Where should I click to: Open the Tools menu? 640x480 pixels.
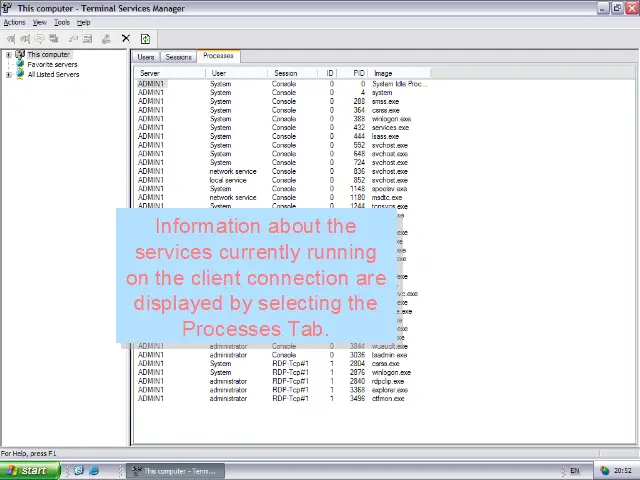click(x=62, y=22)
